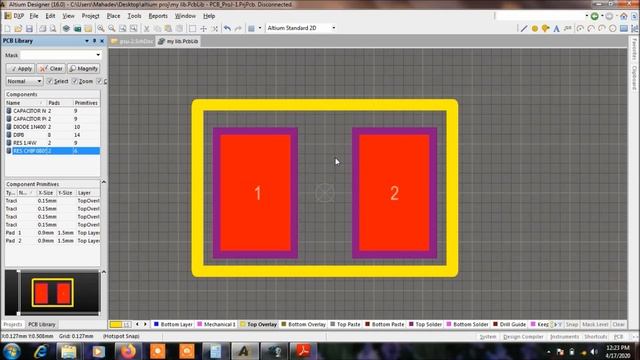
Task: Open PCB Library panel options arrow
Action: [87, 41]
